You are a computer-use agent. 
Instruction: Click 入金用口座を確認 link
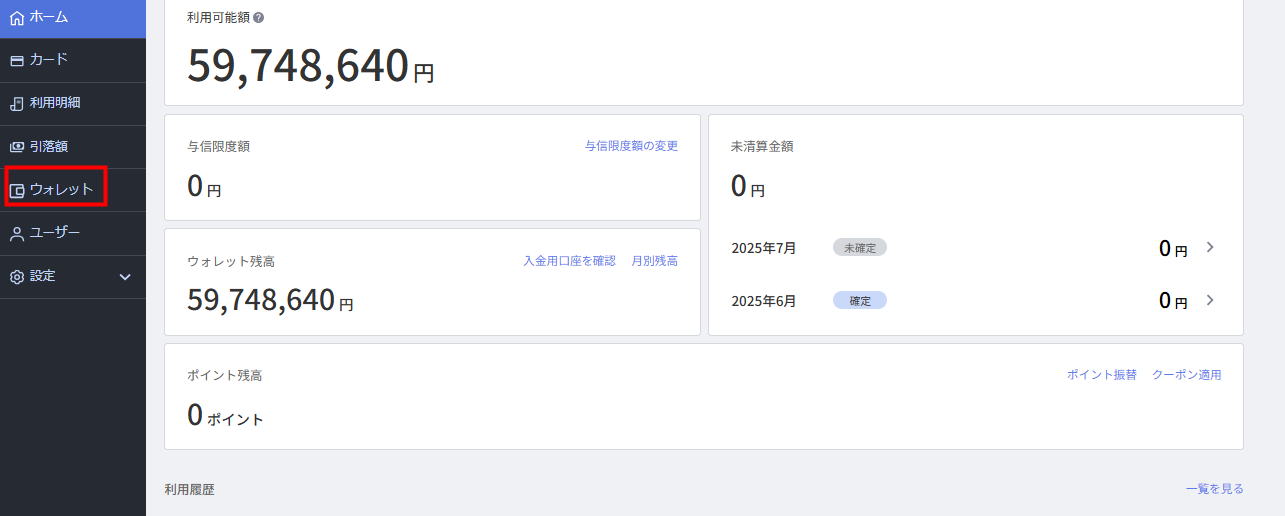569,261
